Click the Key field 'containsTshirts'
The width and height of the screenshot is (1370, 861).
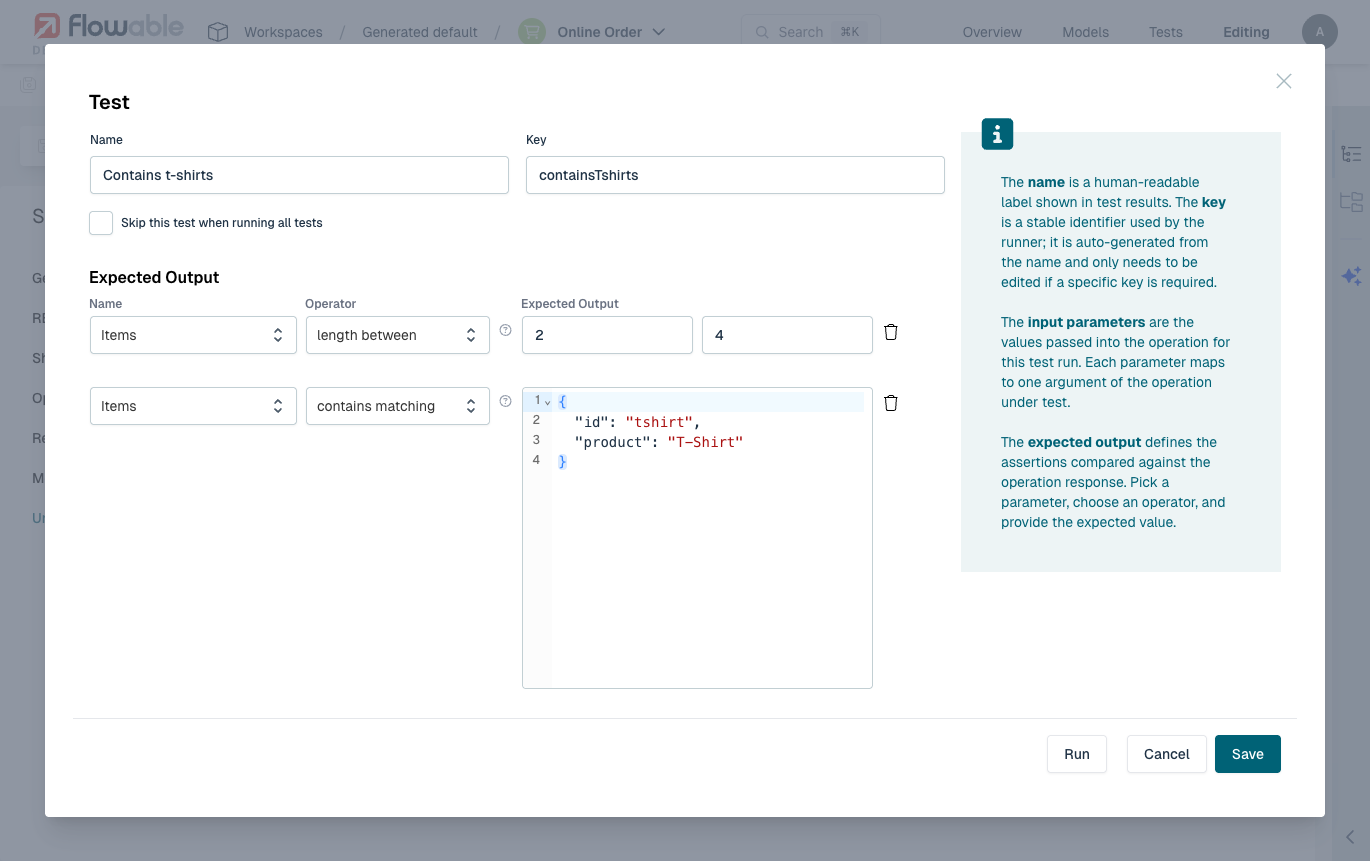735,175
